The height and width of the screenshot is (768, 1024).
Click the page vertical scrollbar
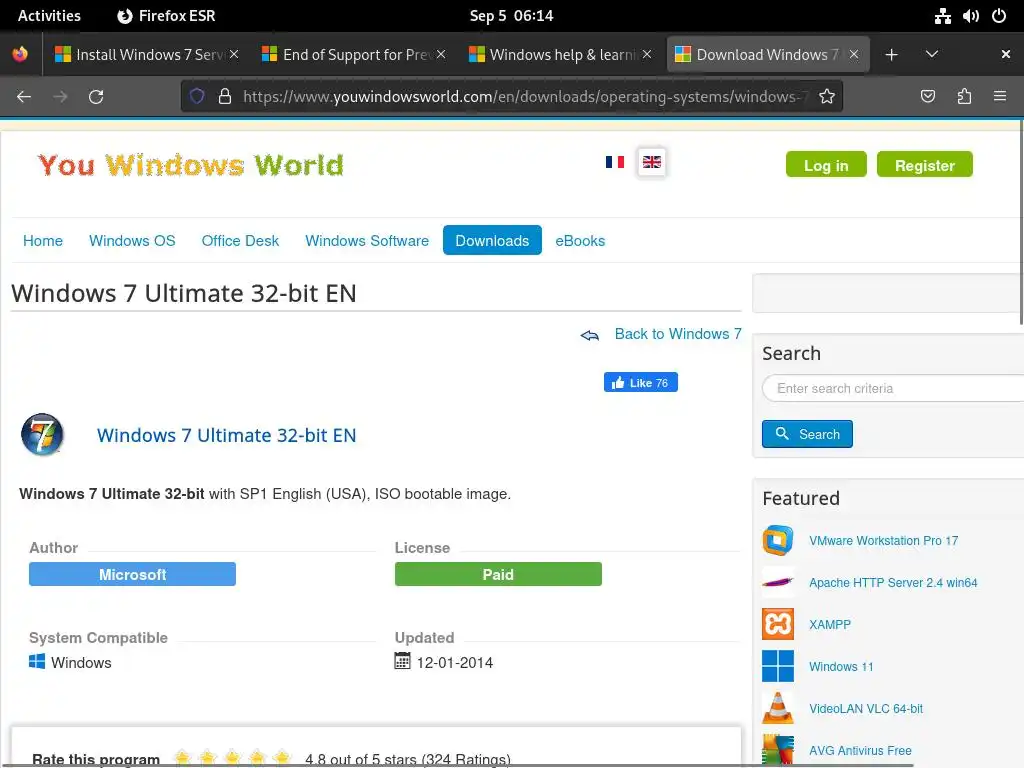(x=1021, y=222)
